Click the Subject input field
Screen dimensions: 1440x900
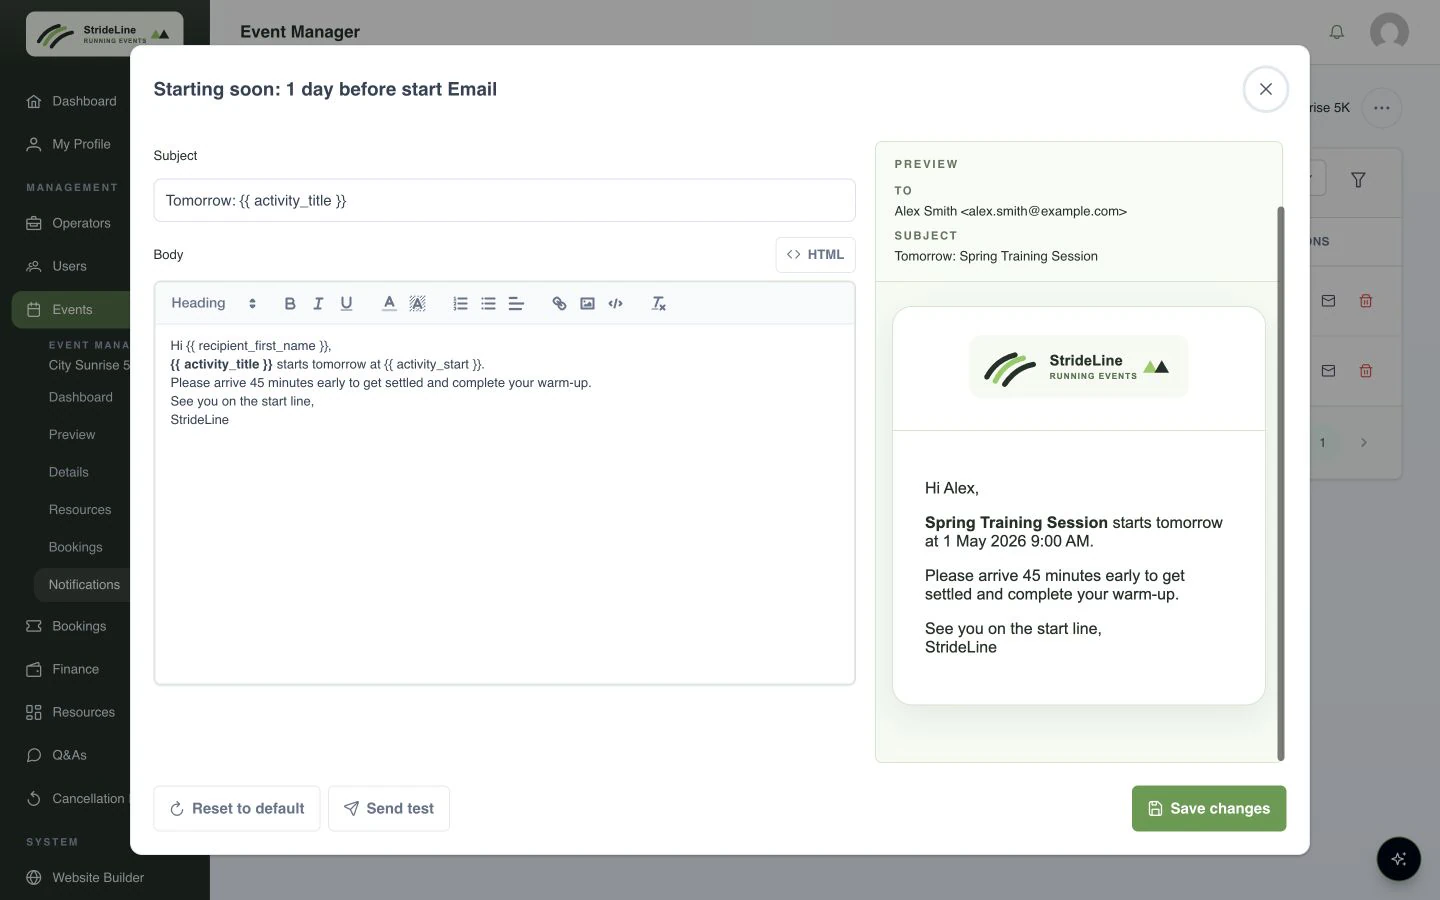coord(504,200)
